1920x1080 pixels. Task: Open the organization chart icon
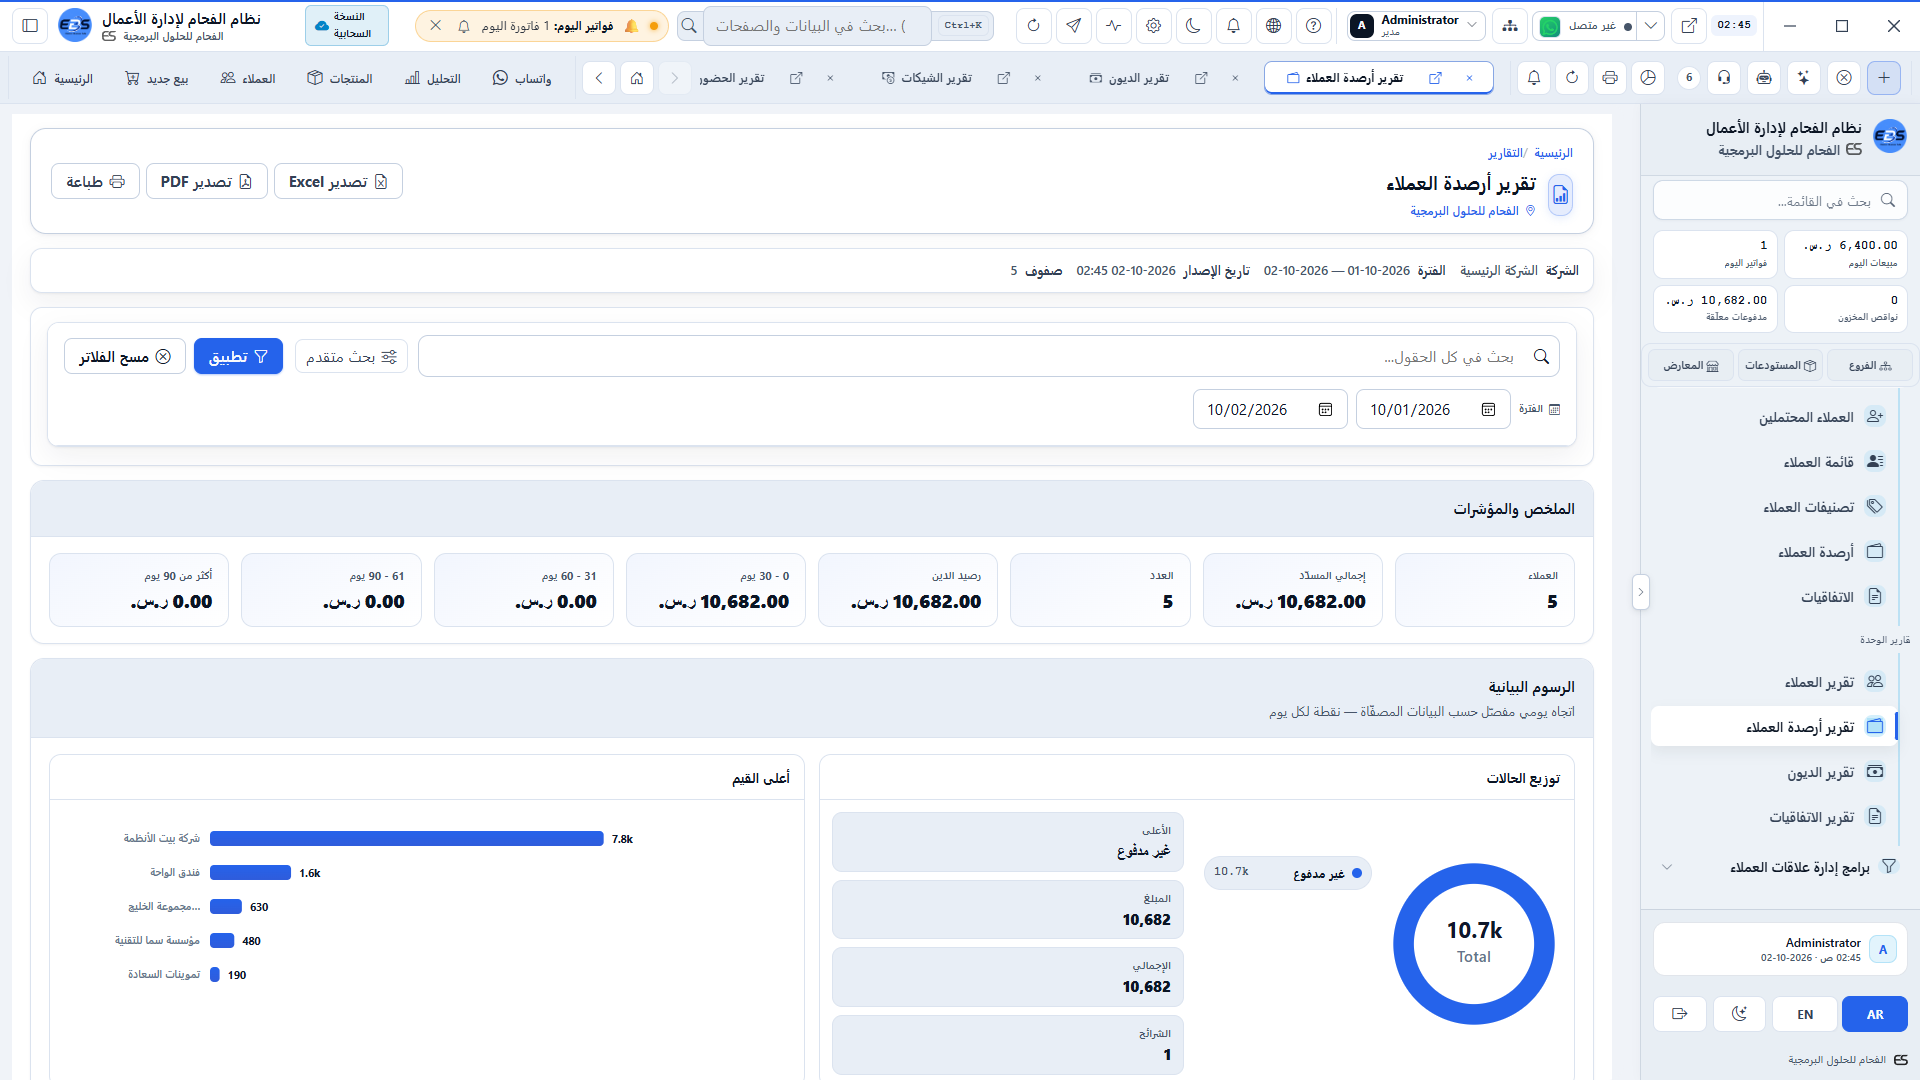click(1510, 26)
